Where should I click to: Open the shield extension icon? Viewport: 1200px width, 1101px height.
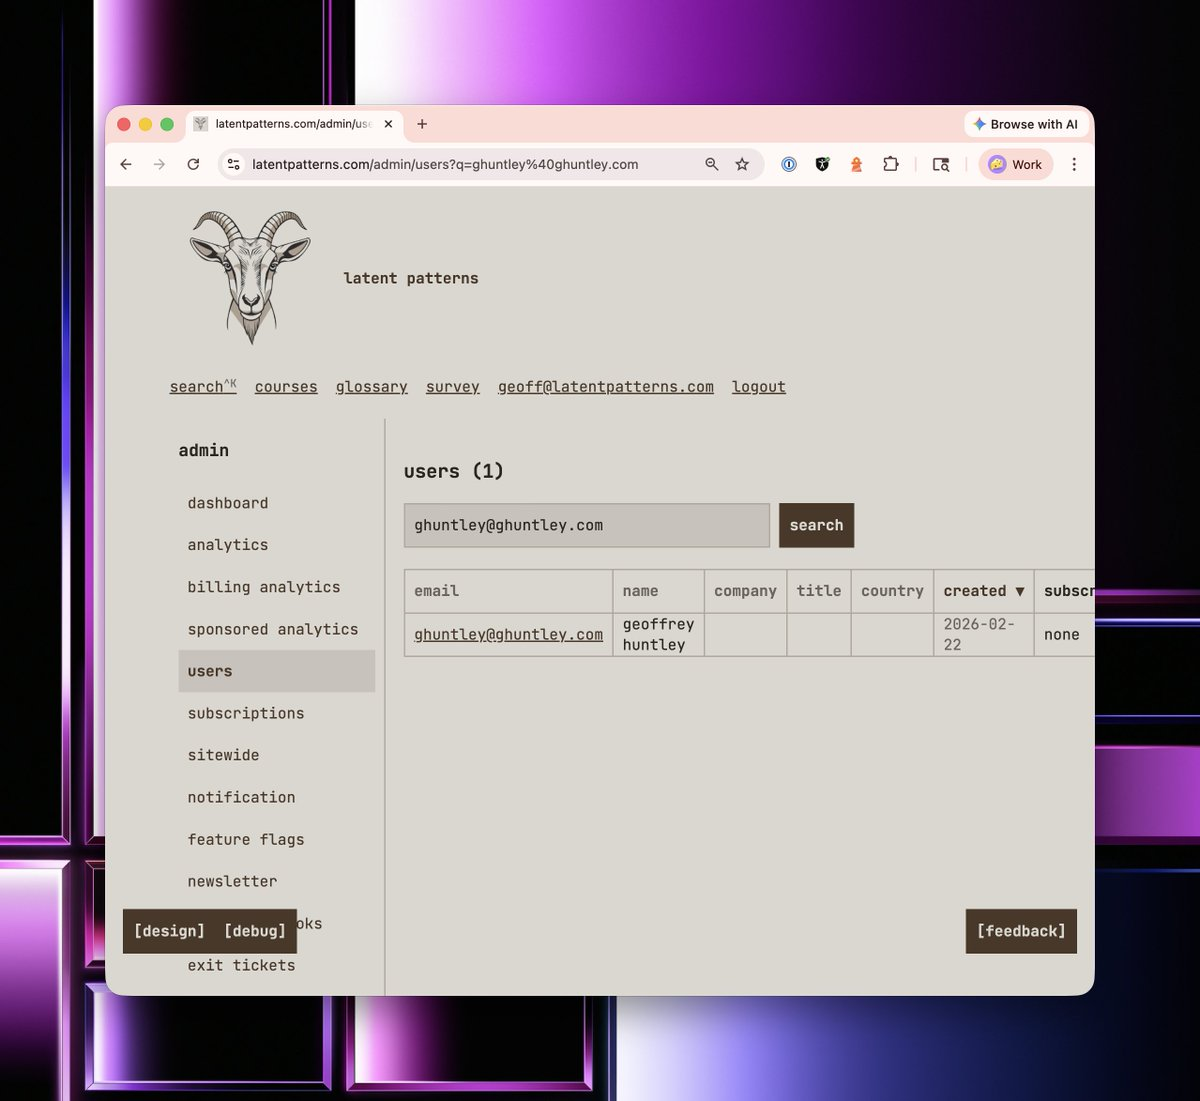tap(822, 164)
